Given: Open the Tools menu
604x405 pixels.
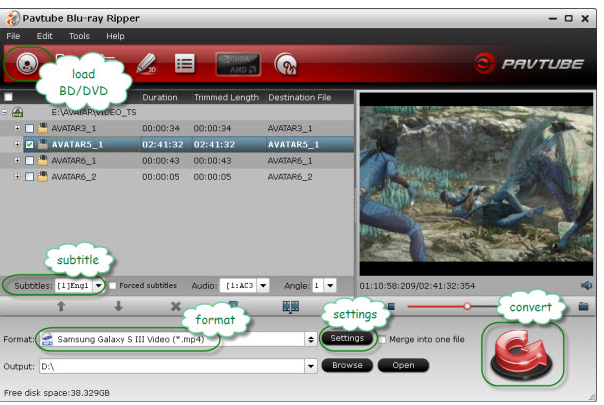Looking at the screenshot, I should pos(79,36).
